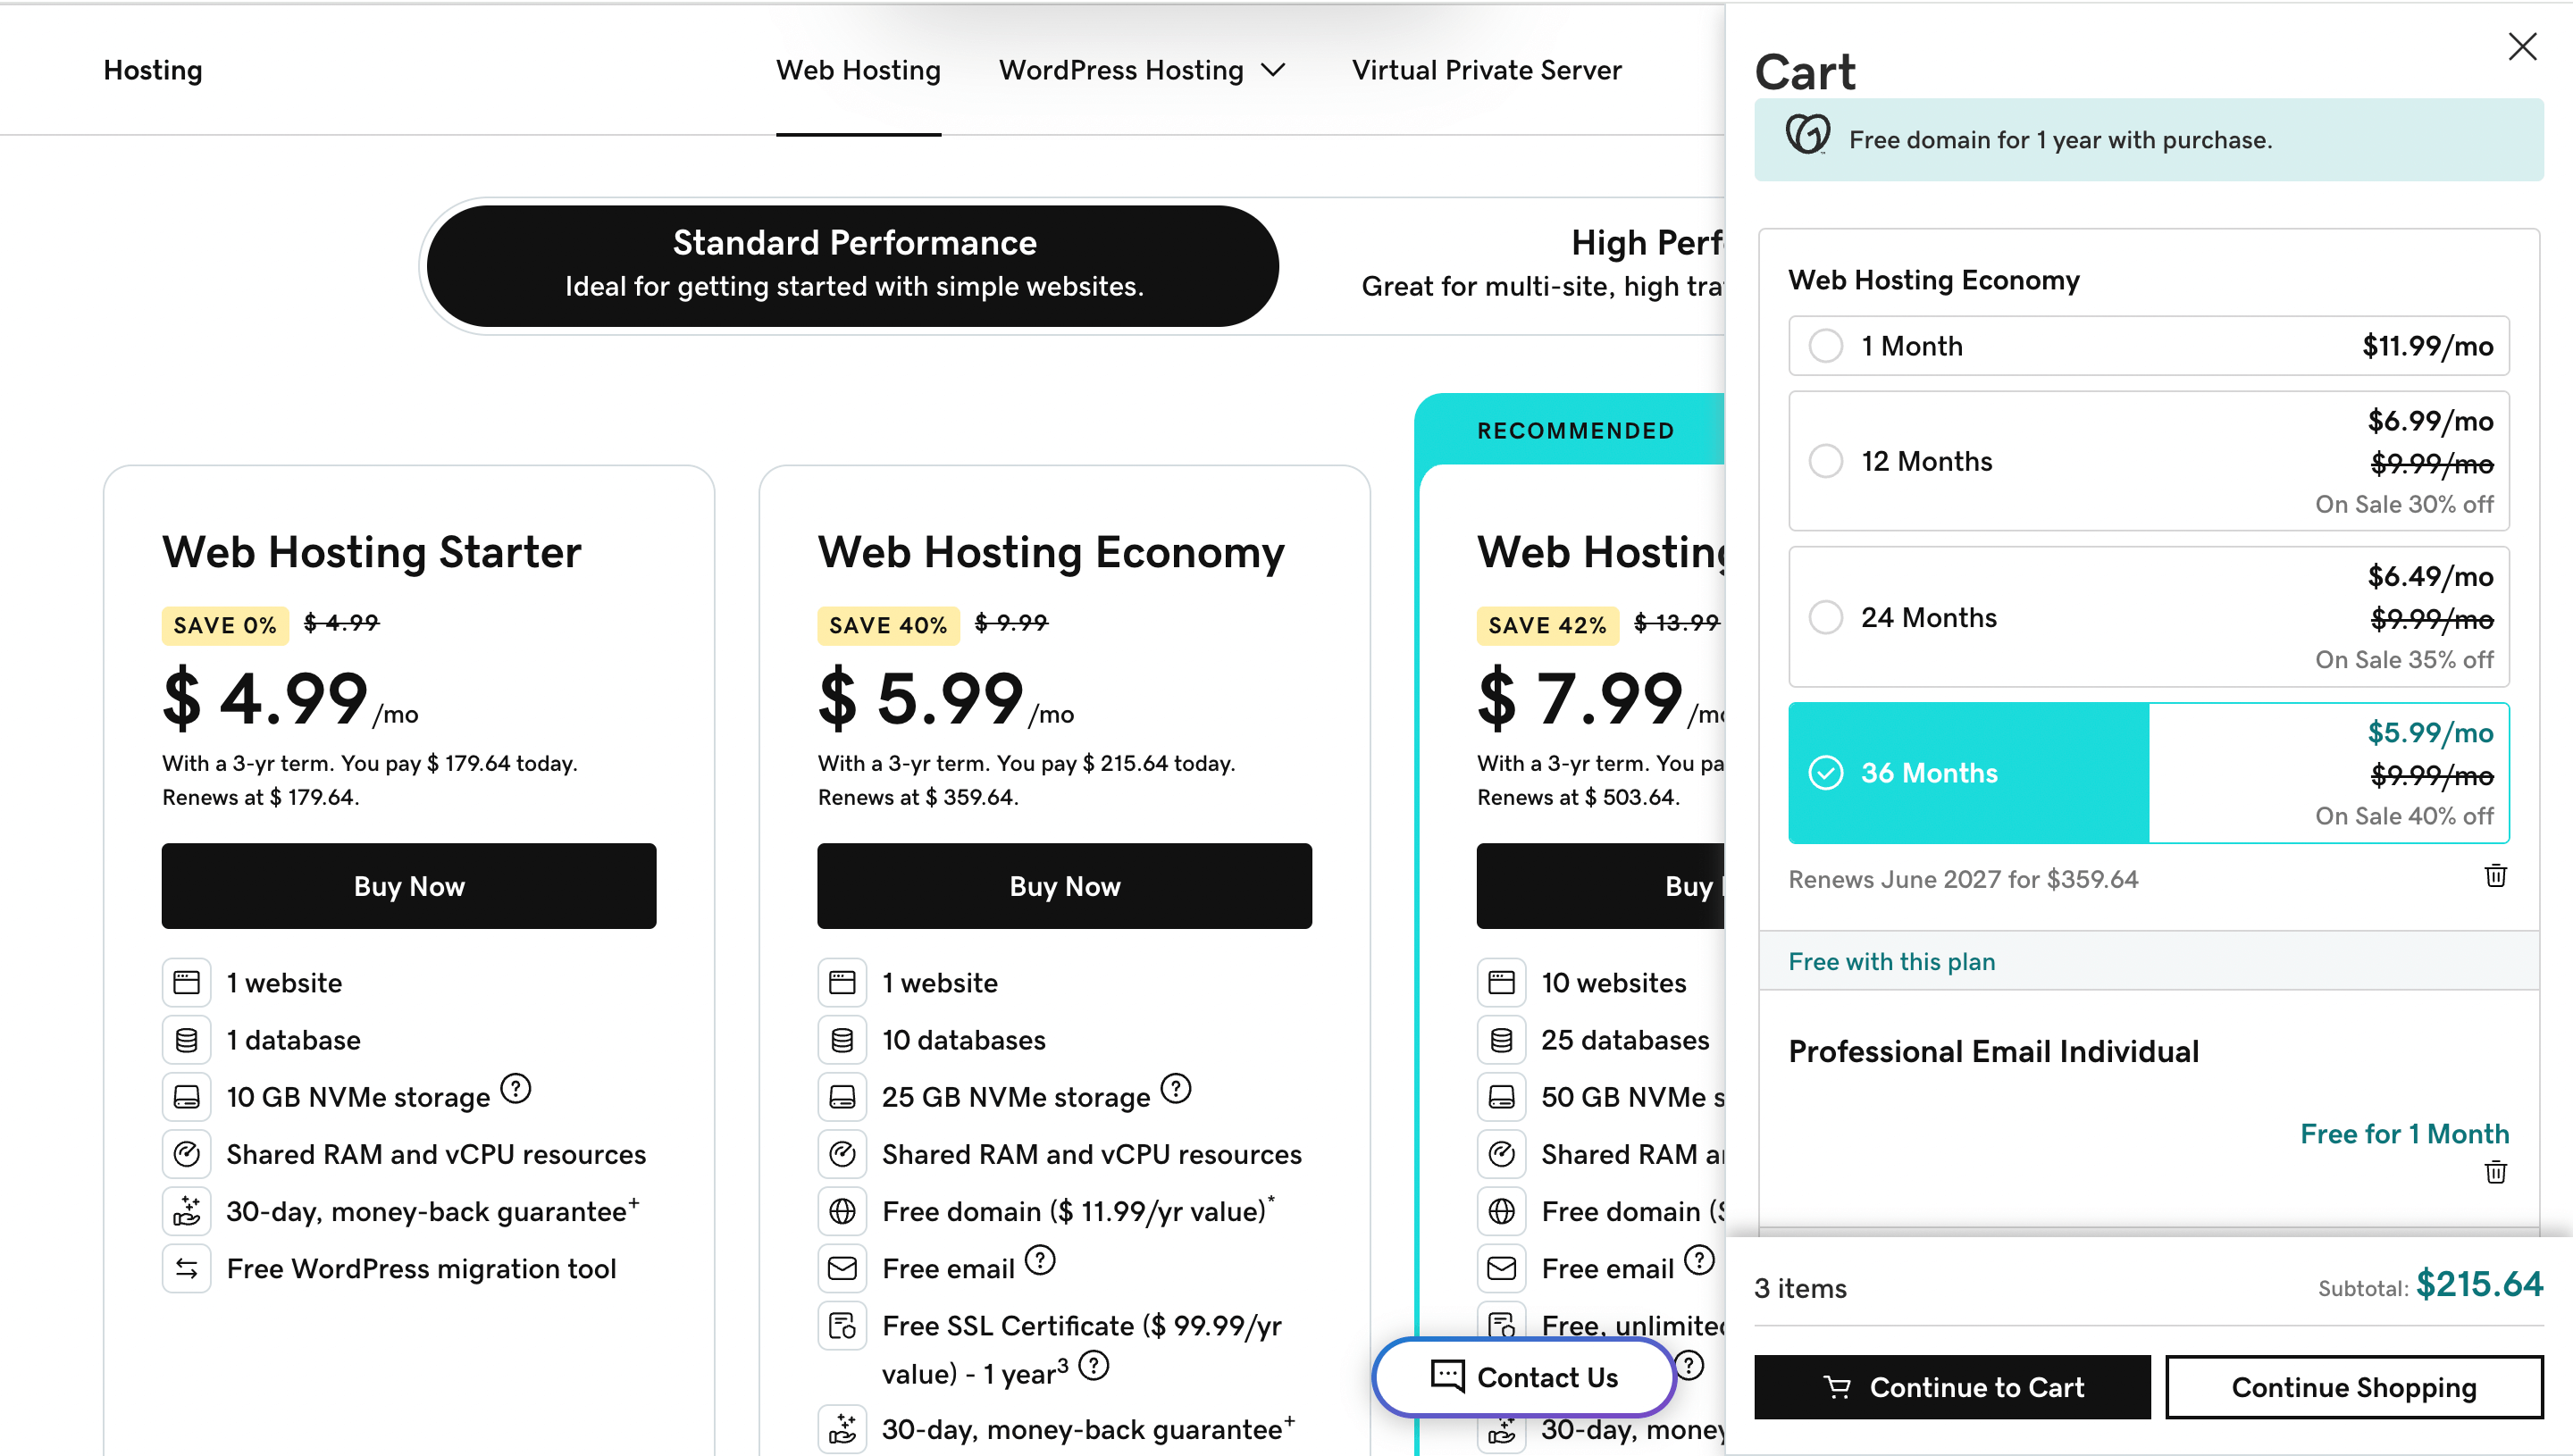Viewport: 2573px width, 1456px height.
Task: Pick the 24 Months term radio
Action: pos(1826,617)
